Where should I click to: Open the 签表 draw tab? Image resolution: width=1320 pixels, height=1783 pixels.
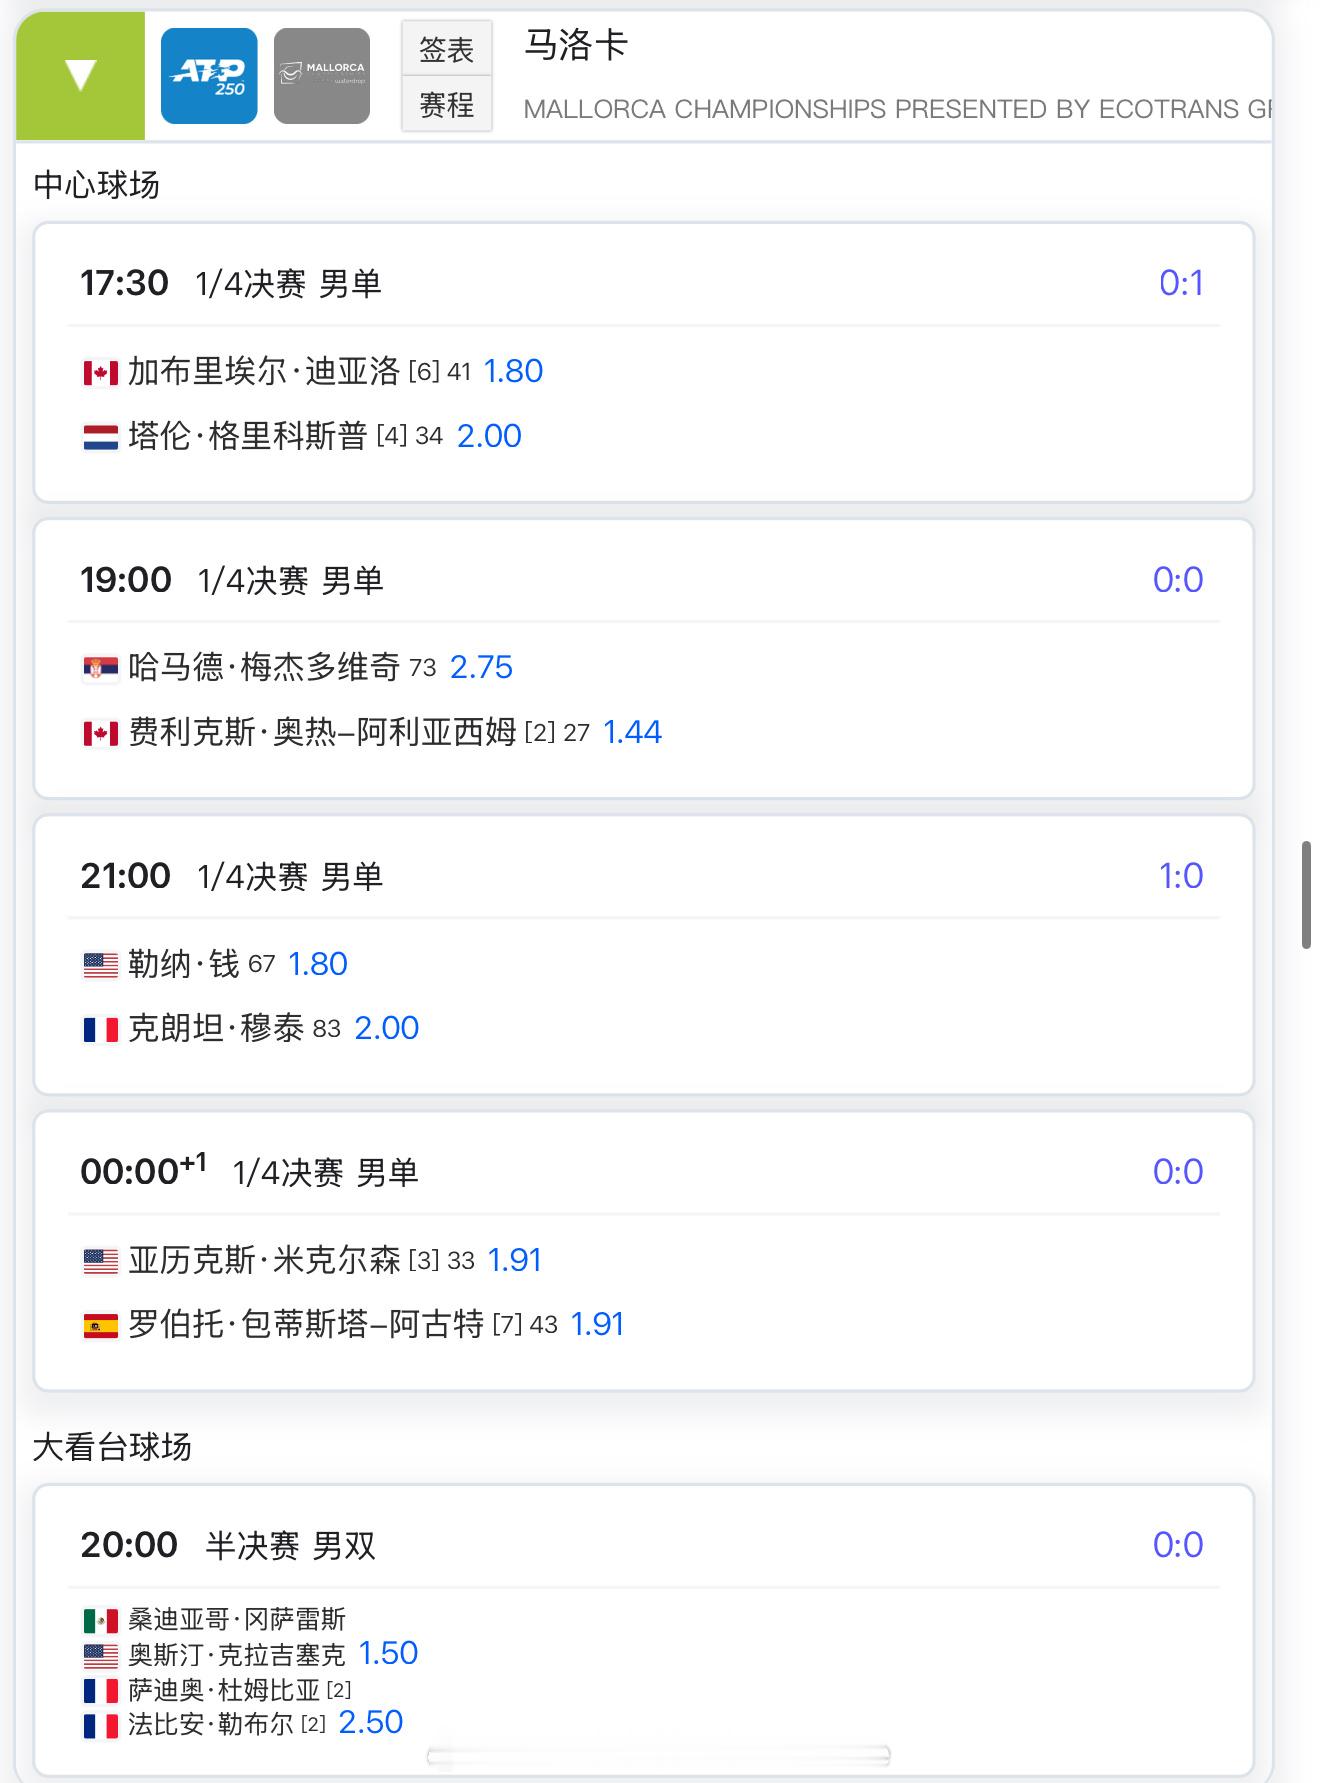coord(446,49)
